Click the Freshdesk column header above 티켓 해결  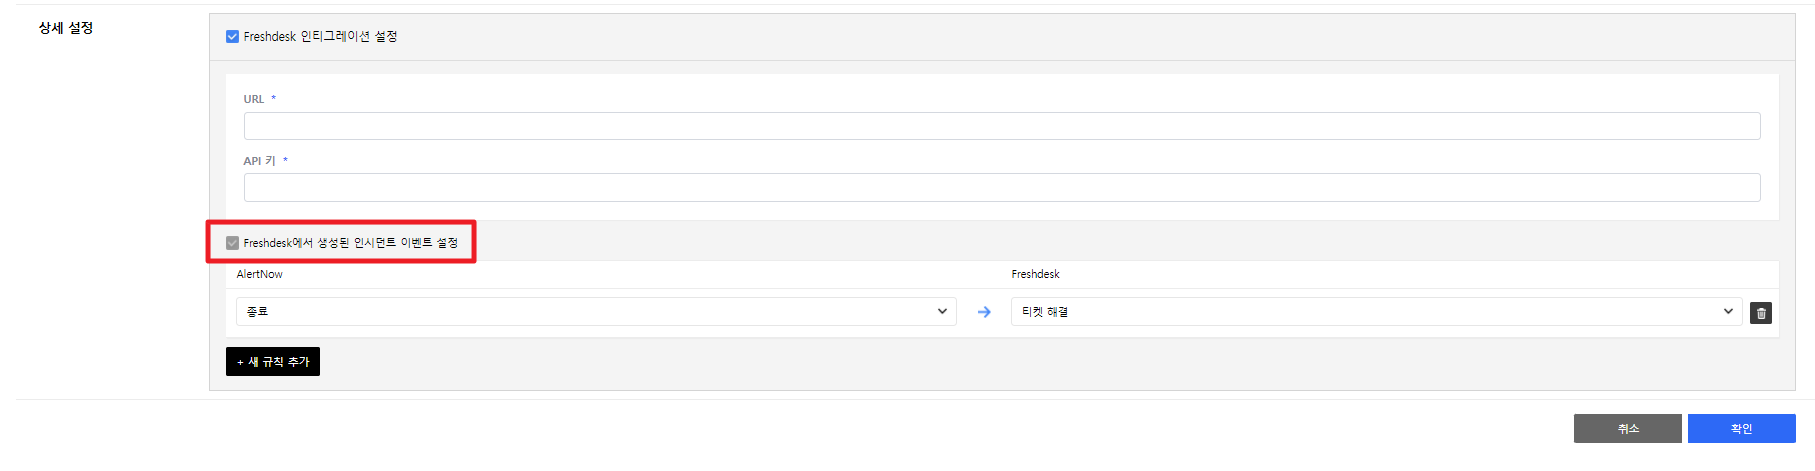(x=1035, y=274)
